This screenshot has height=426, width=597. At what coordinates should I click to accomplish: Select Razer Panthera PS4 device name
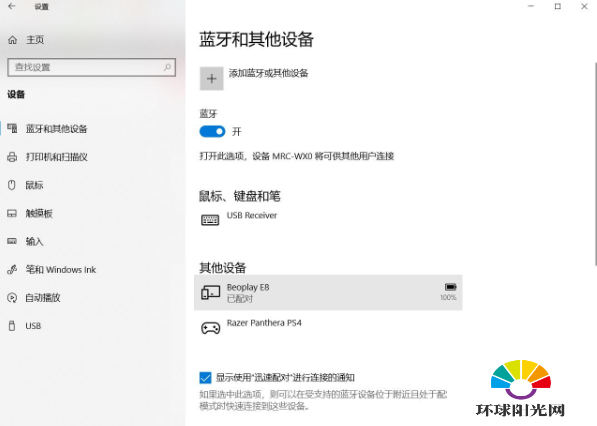tap(264, 323)
